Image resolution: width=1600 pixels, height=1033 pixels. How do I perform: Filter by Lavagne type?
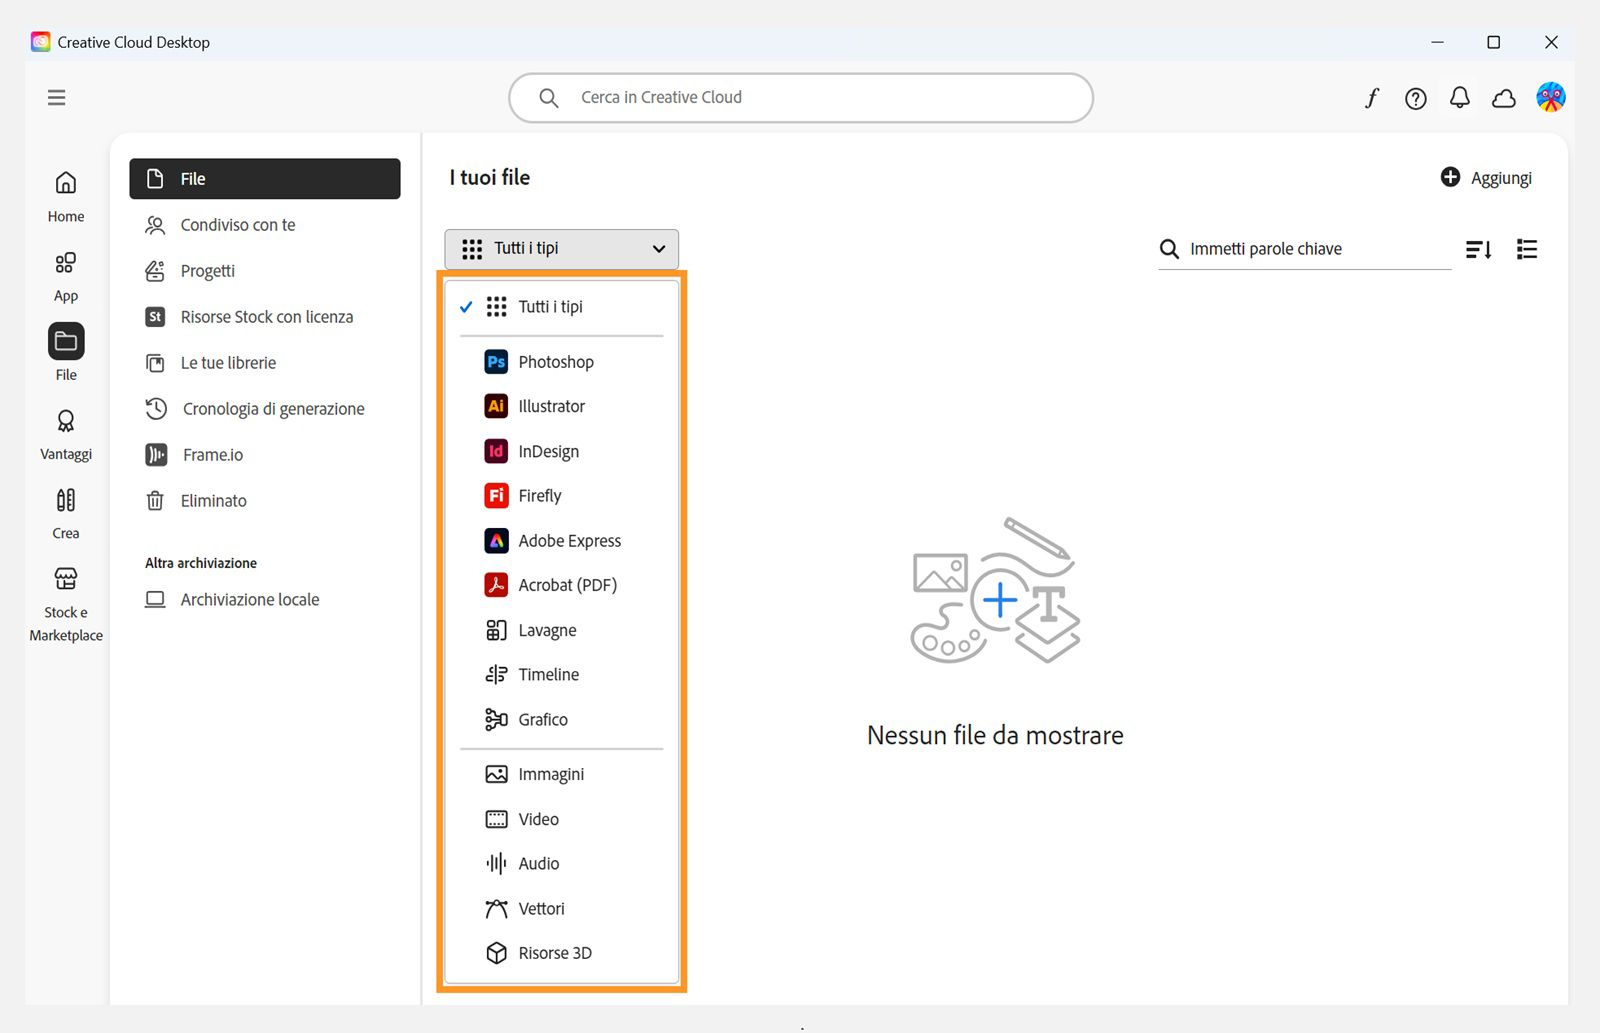coord(562,630)
